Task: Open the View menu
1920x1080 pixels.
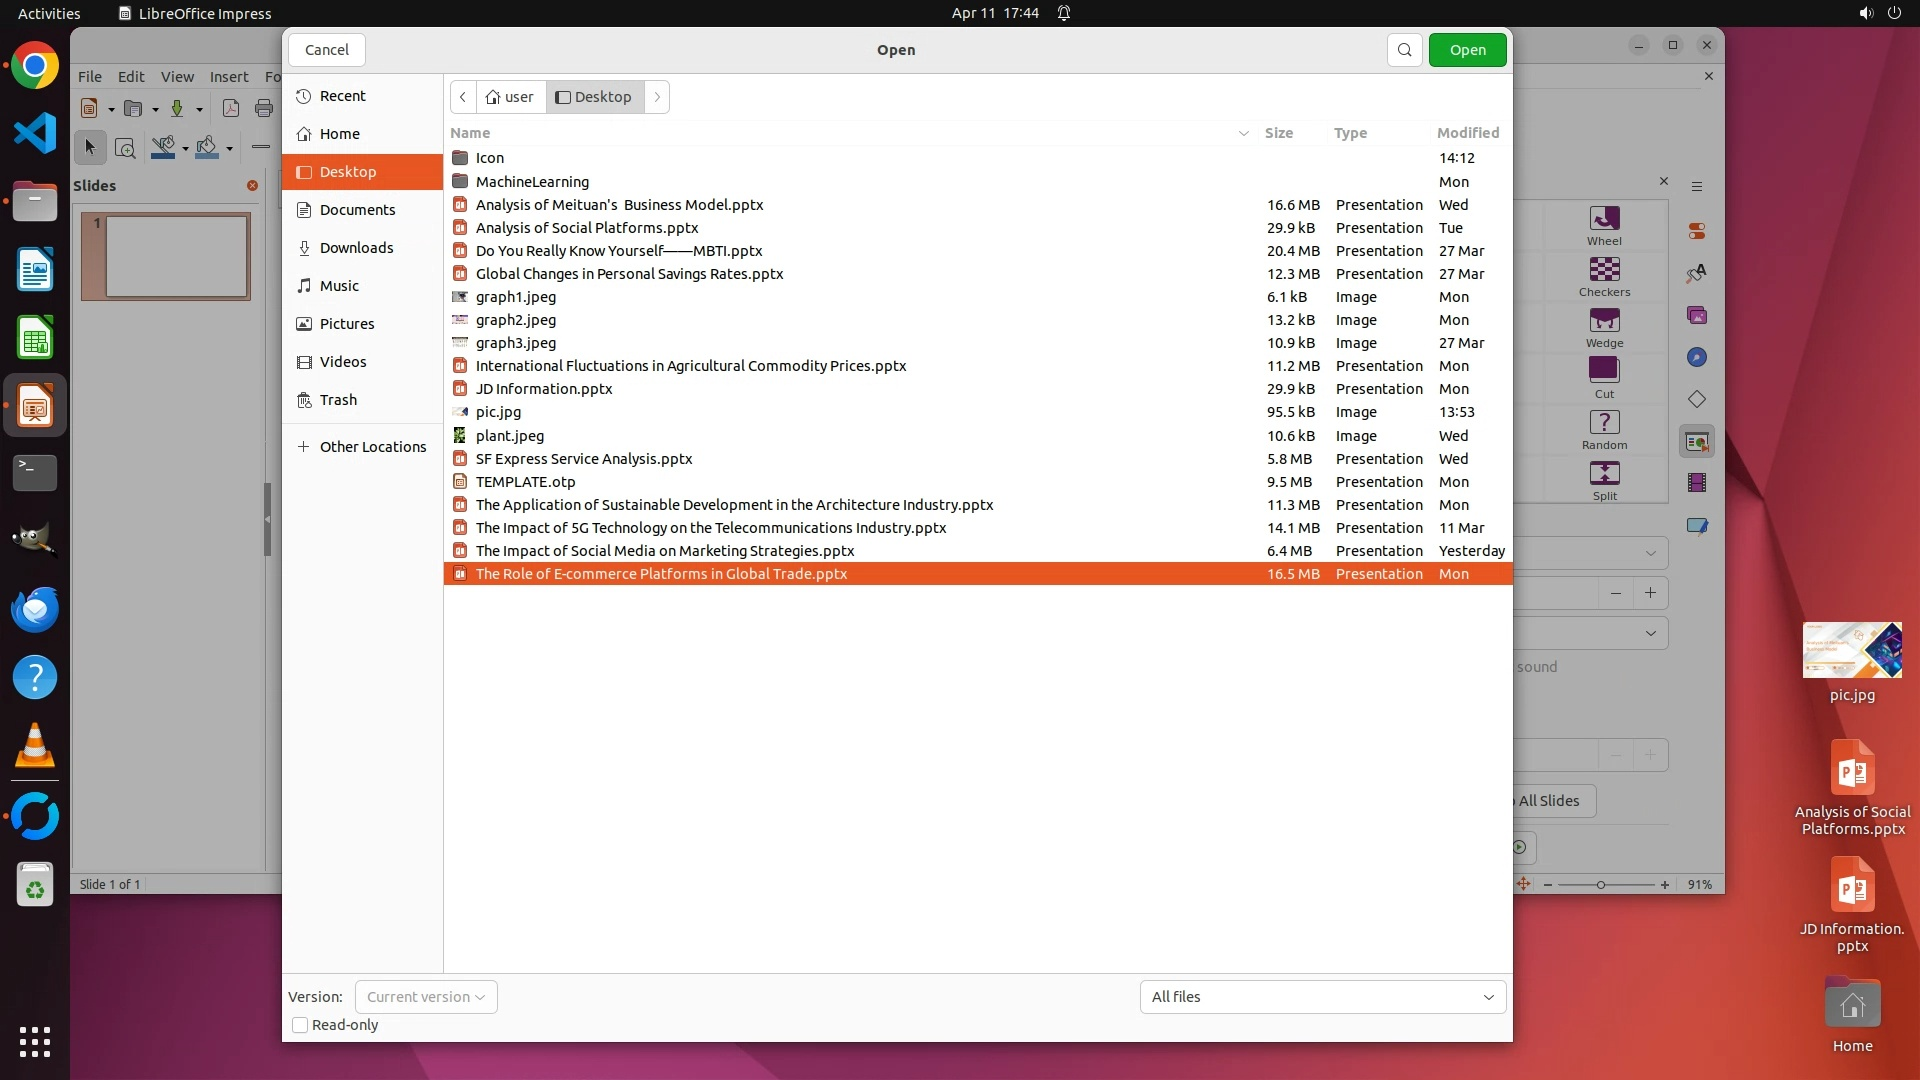Action: click(x=177, y=77)
